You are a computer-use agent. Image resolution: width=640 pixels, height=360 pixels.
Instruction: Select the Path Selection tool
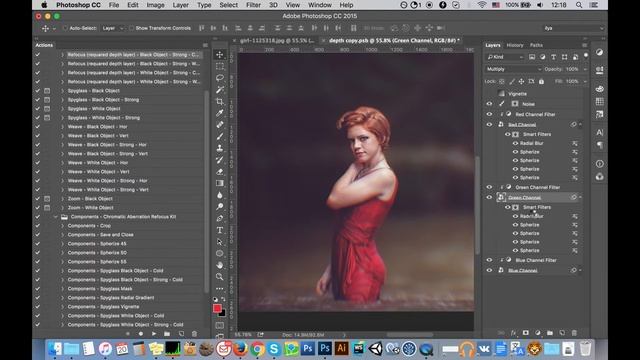point(220,242)
